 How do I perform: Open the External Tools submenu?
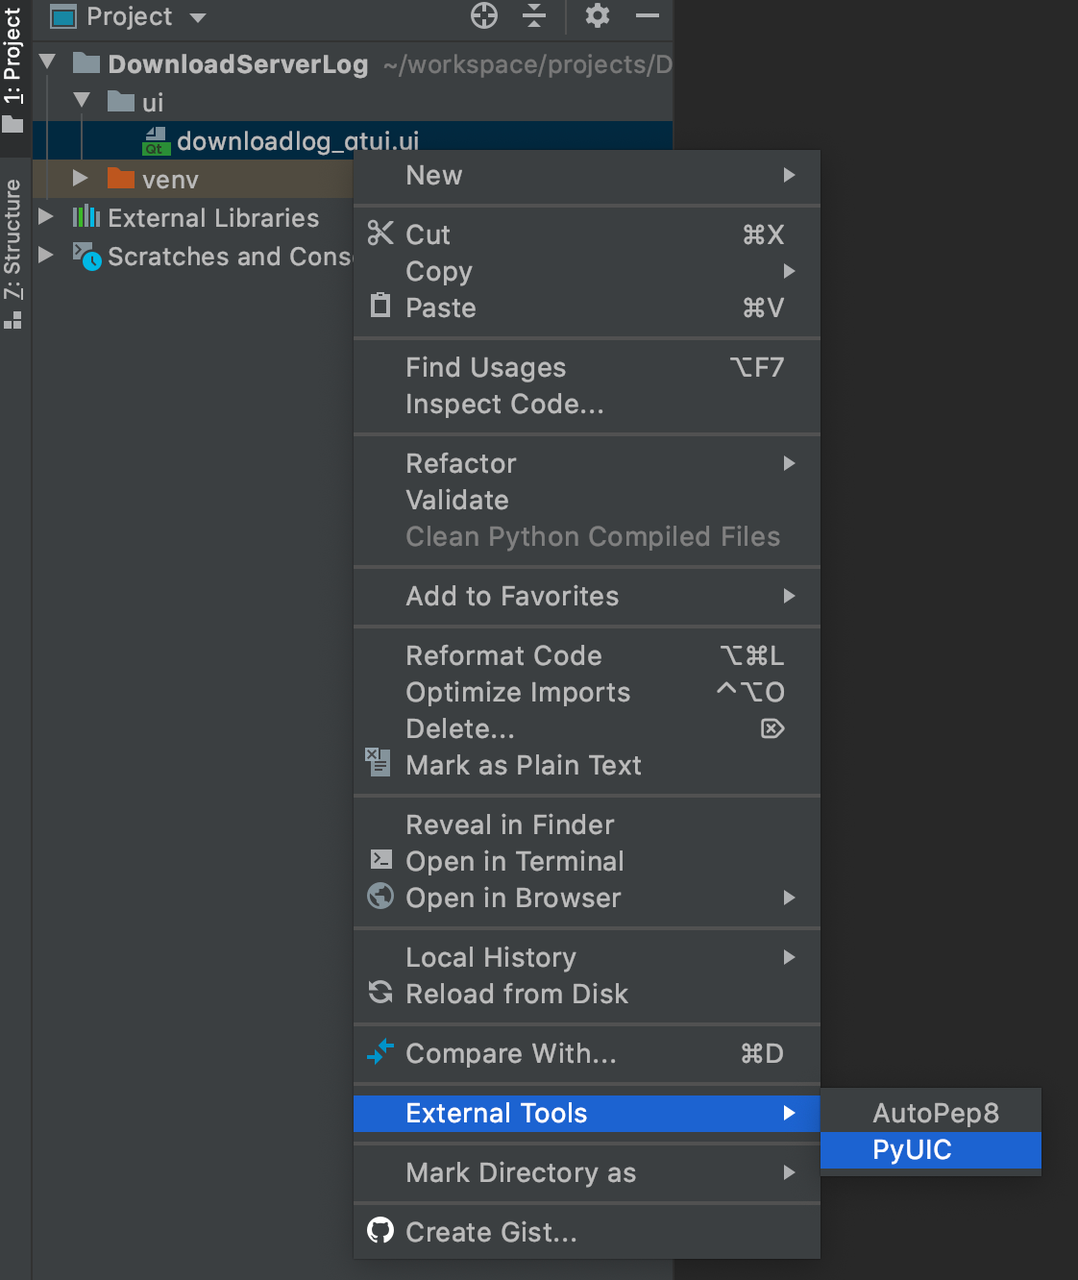[587, 1113]
